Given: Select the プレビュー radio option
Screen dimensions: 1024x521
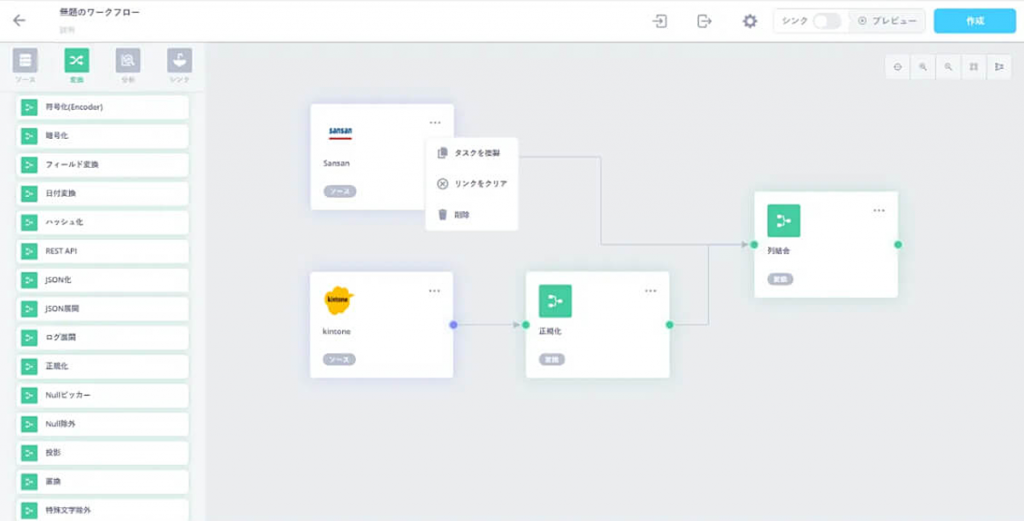Looking at the screenshot, I should coord(862,21).
